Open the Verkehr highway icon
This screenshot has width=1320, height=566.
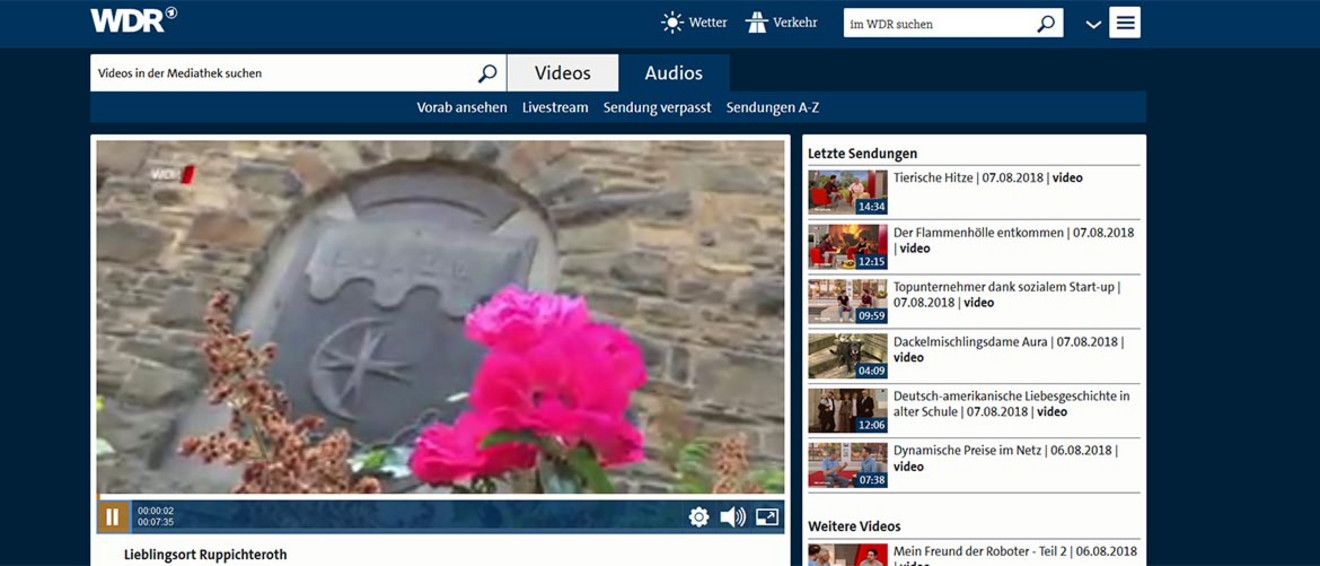coord(757,22)
